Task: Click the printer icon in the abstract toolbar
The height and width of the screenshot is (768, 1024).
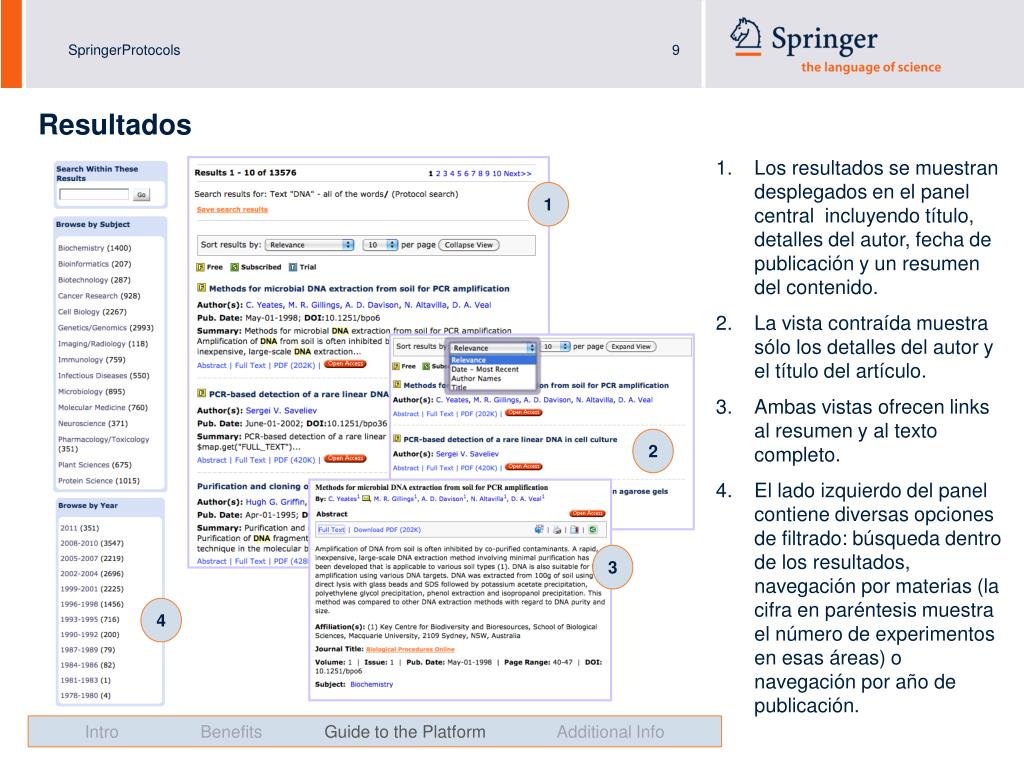Action: point(557,530)
